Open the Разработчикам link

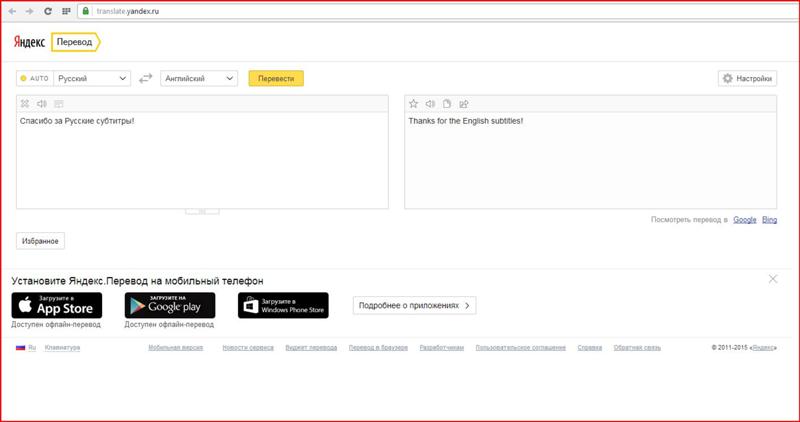pyautogui.click(x=442, y=347)
